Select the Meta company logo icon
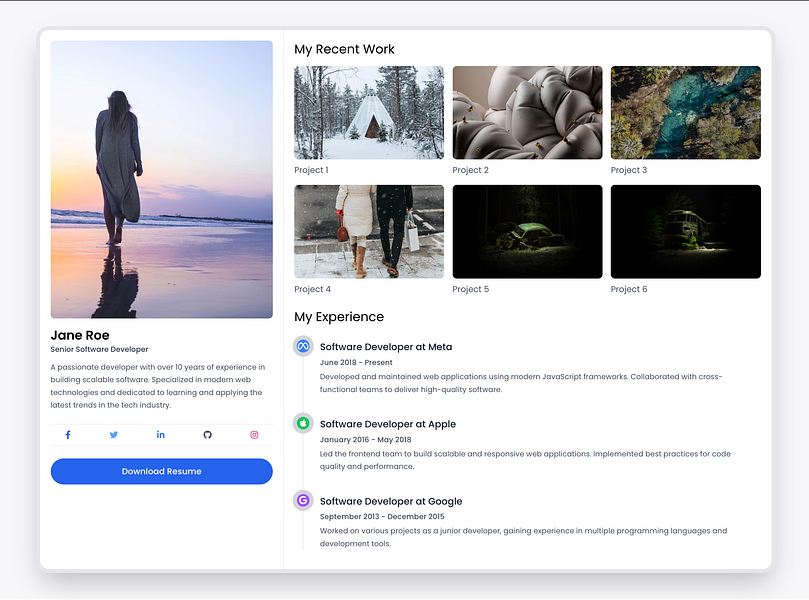This screenshot has height=600, width=809. pos(302,347)
